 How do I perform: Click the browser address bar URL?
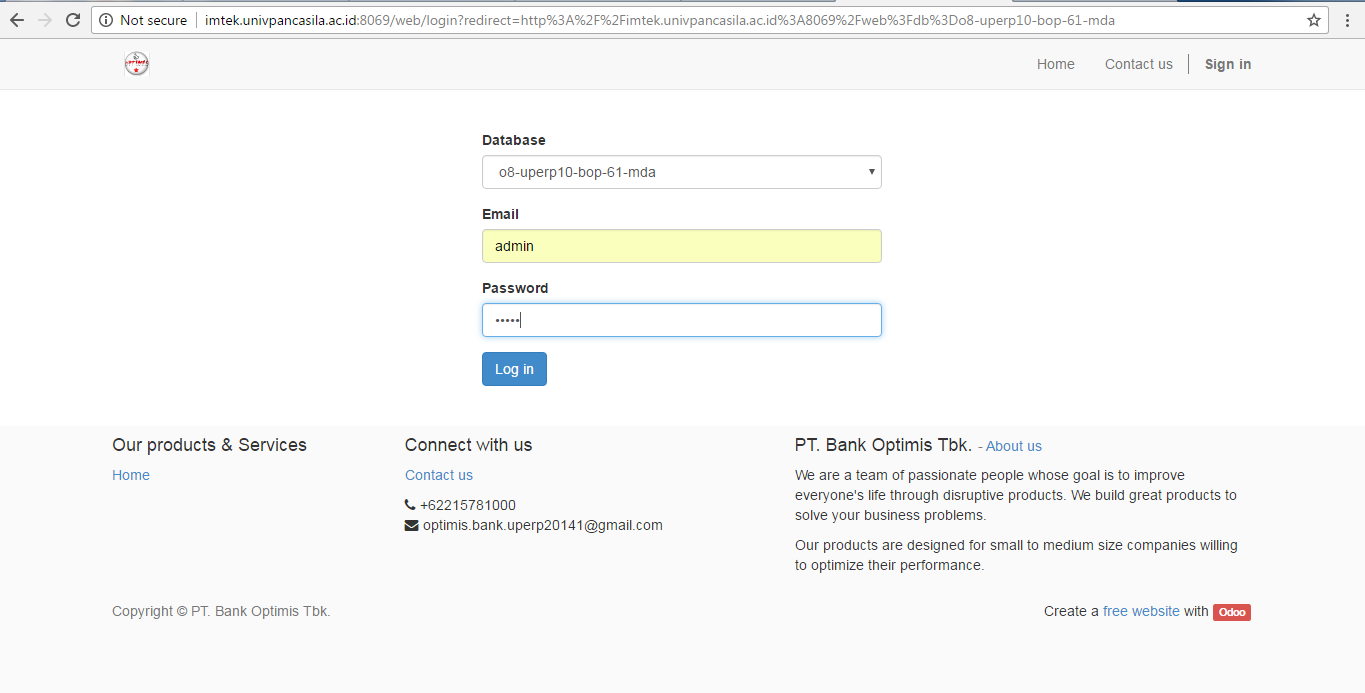tap(660, 20)
